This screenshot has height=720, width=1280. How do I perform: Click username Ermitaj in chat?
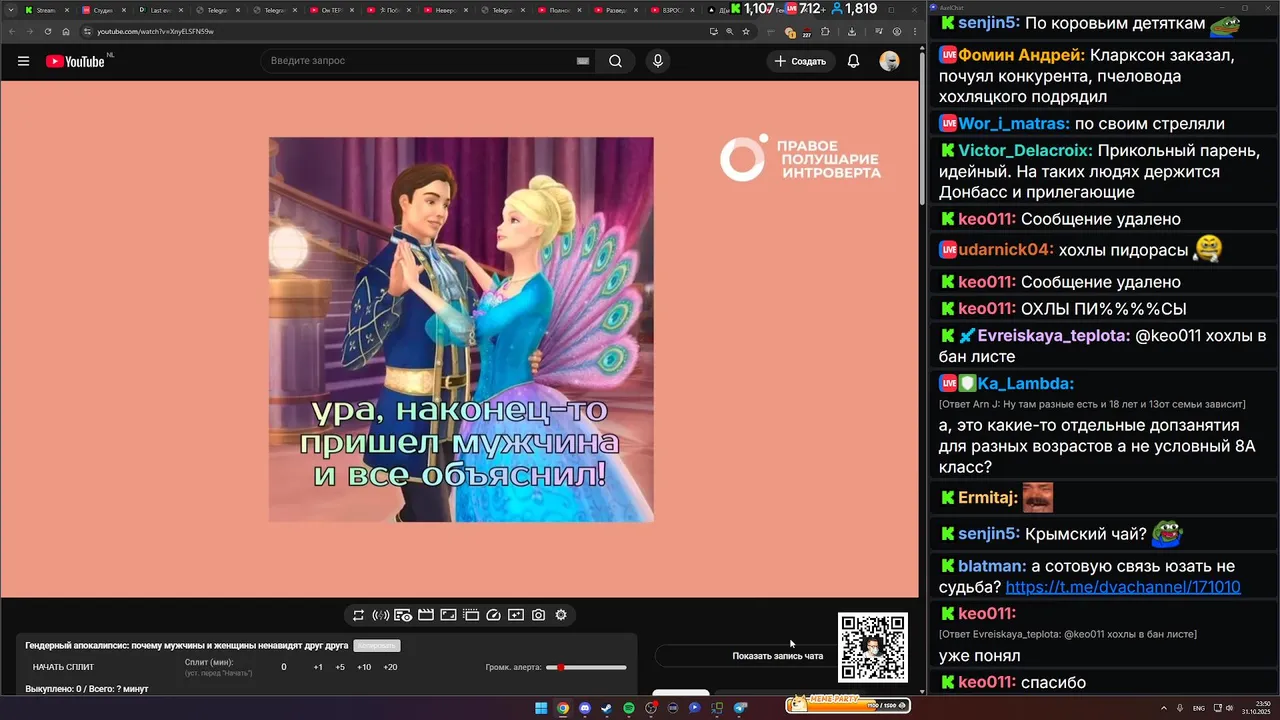click(988, 497)
